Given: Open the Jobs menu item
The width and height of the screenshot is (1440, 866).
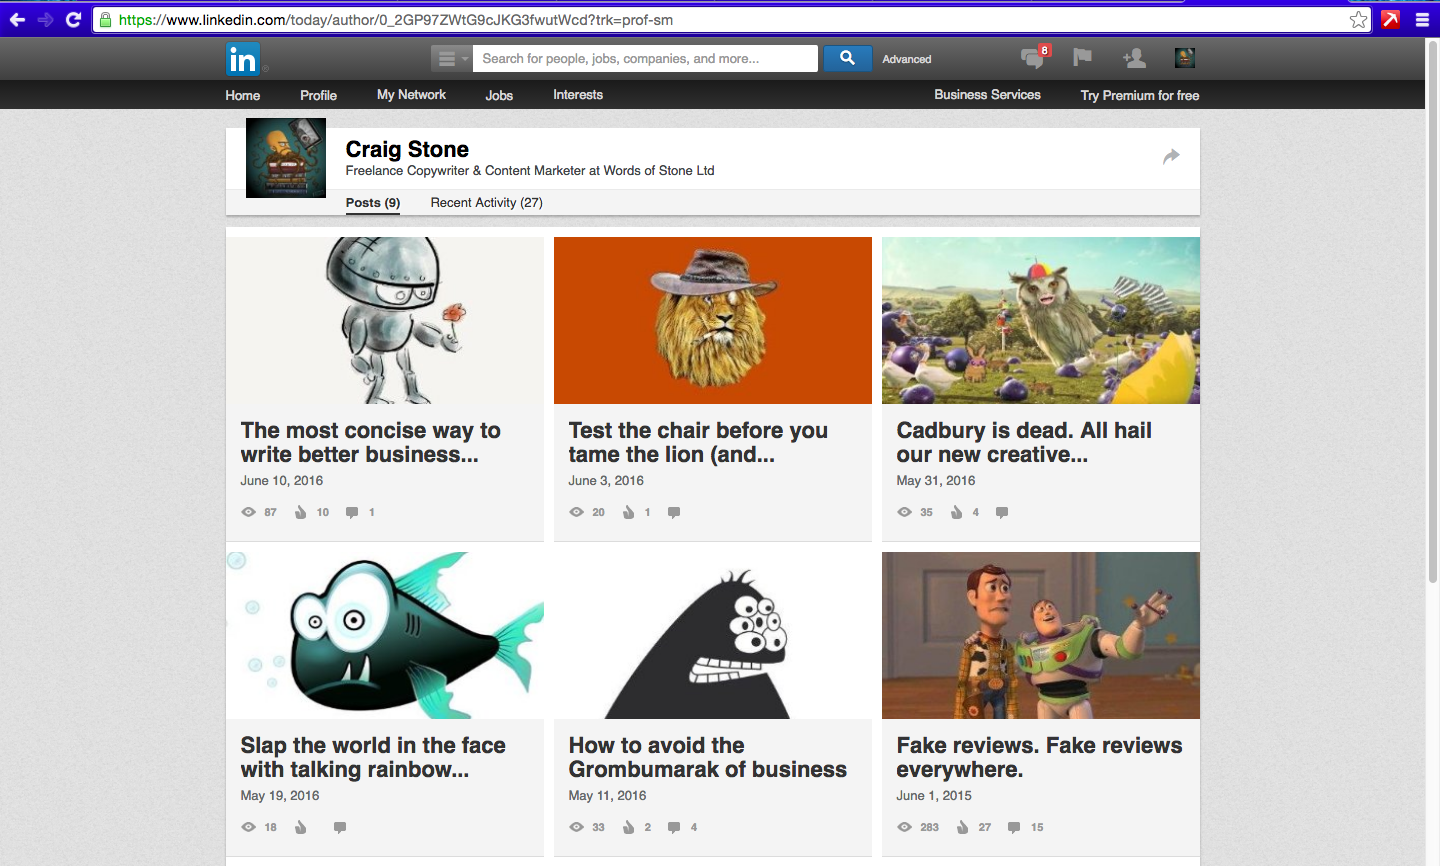Looking at the screenshot, I should click(499, 95).
